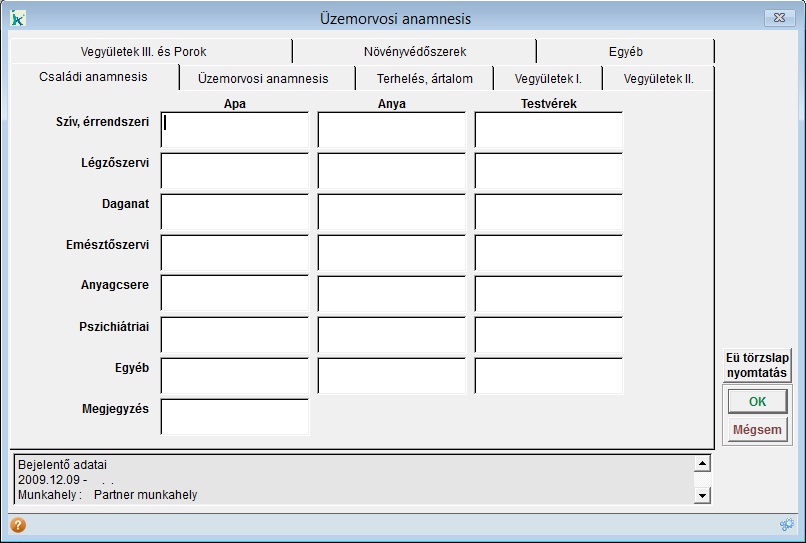The width and height of the screenshot is (806, 543).
Task: Open the Növényvédőszerek tab
Action: (414, 51)
